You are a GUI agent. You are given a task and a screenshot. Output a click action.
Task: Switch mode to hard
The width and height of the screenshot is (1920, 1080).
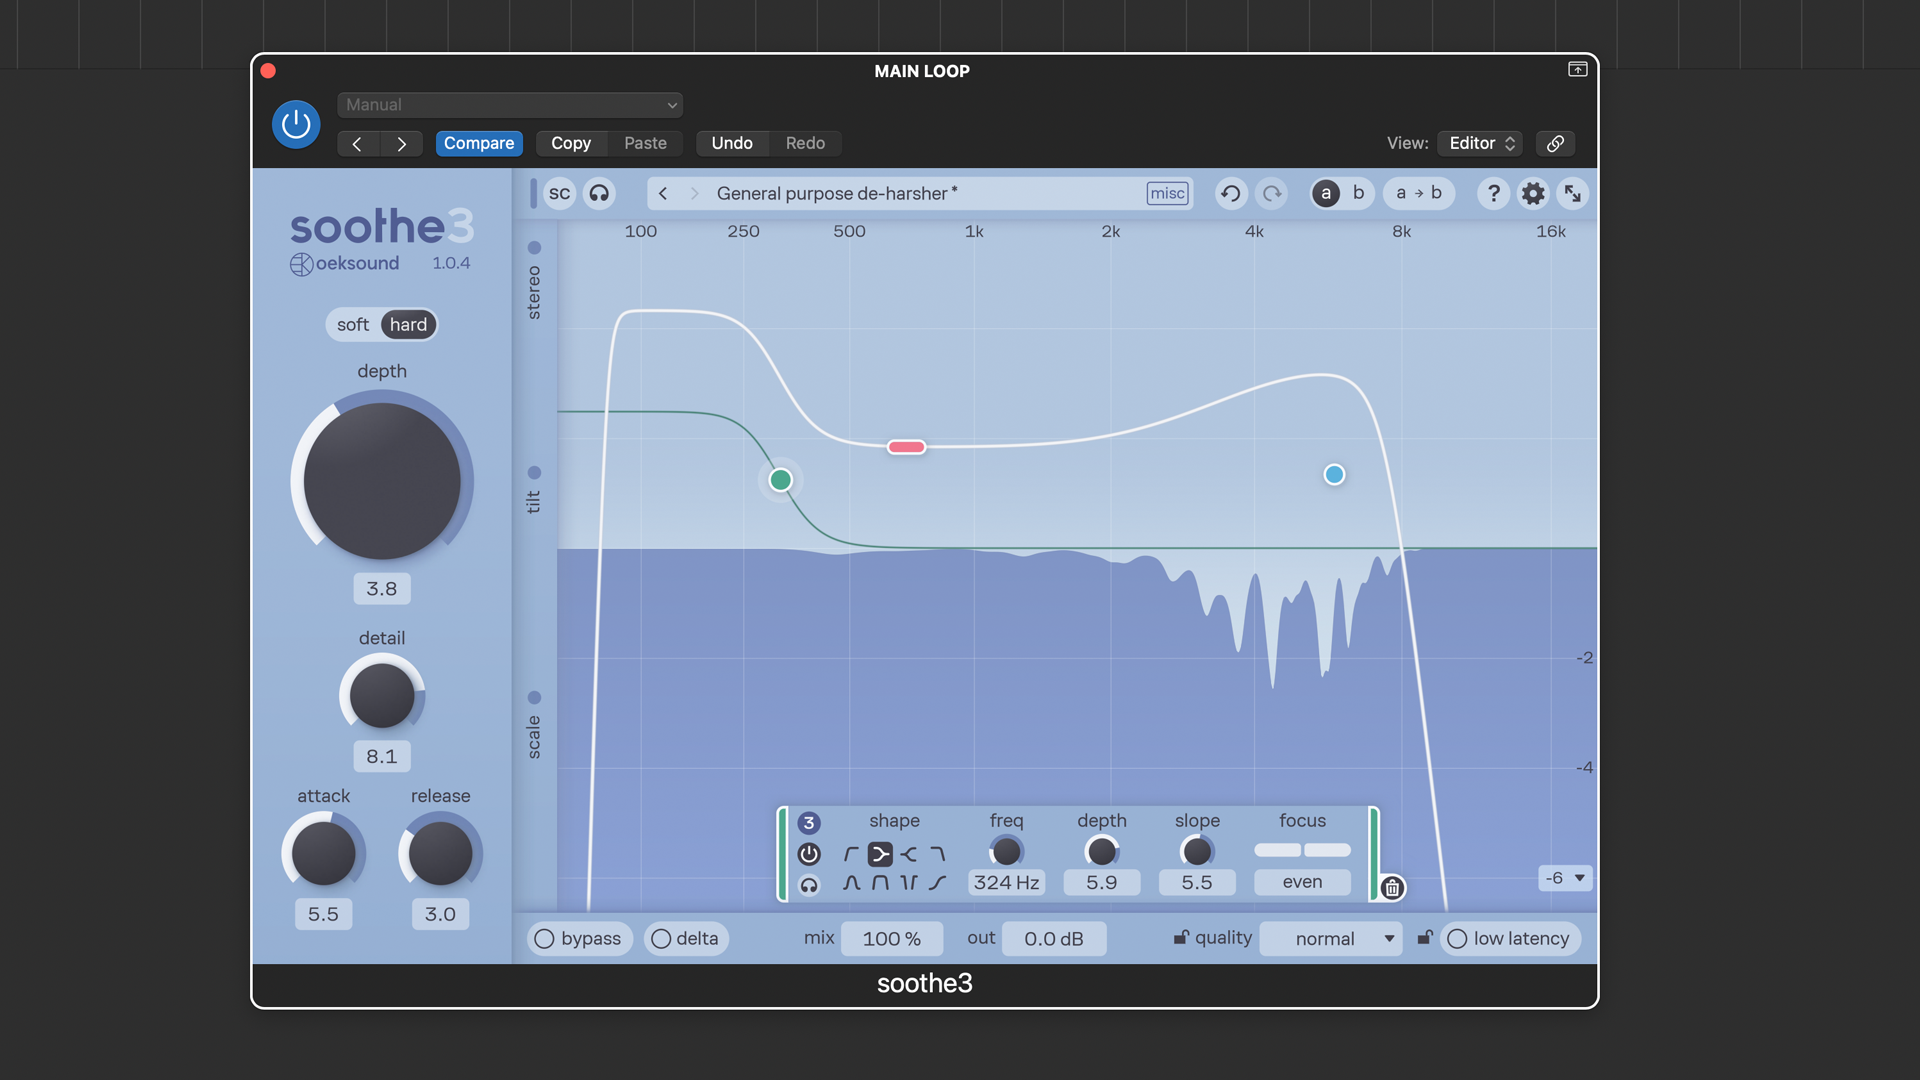(x=408, y=325)
